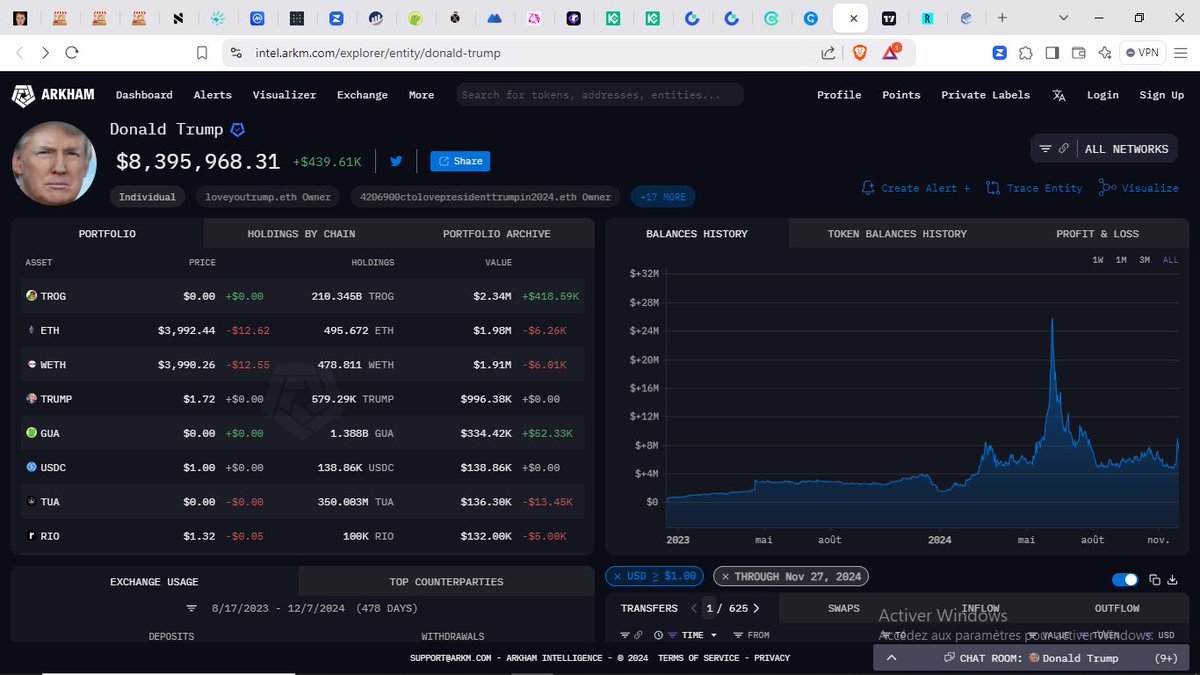1200x675 pixels.
Task: Switch to the TradingView browser tab
Action: click(x=889, y=18)
